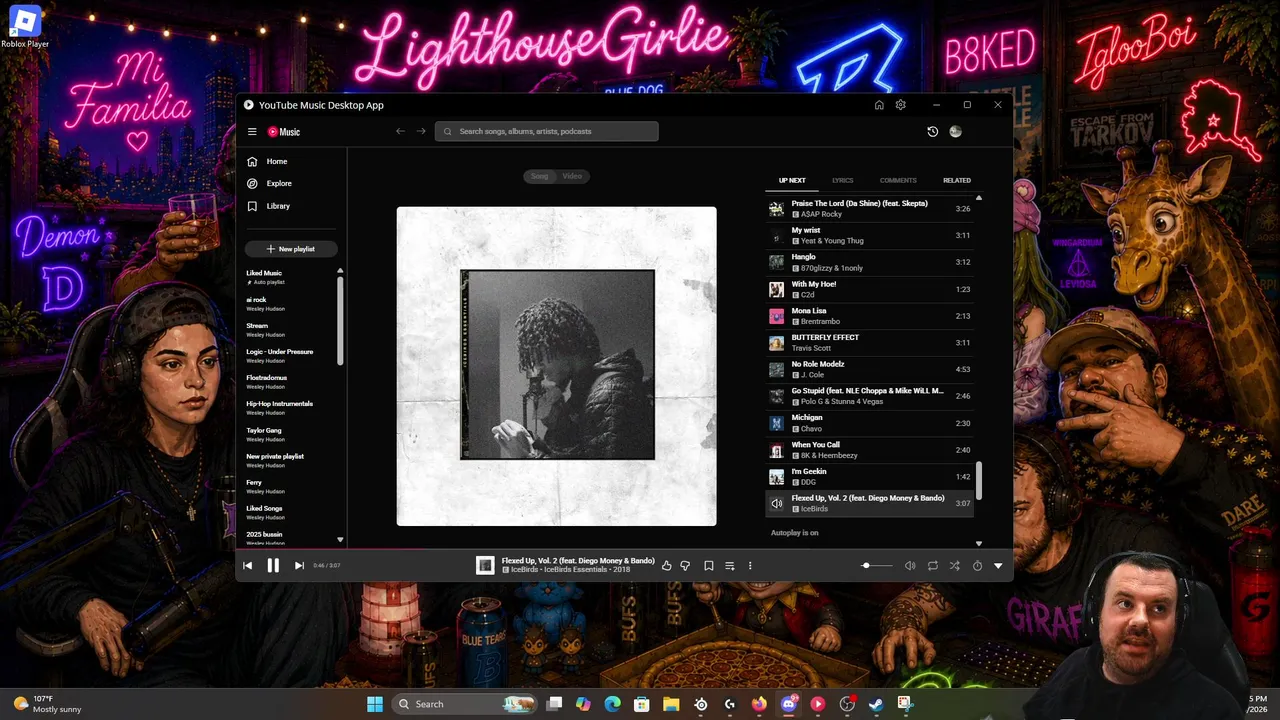Screen dimensions: 1280x720
Task: Open the Up Next tab
Action: (792, 180)
